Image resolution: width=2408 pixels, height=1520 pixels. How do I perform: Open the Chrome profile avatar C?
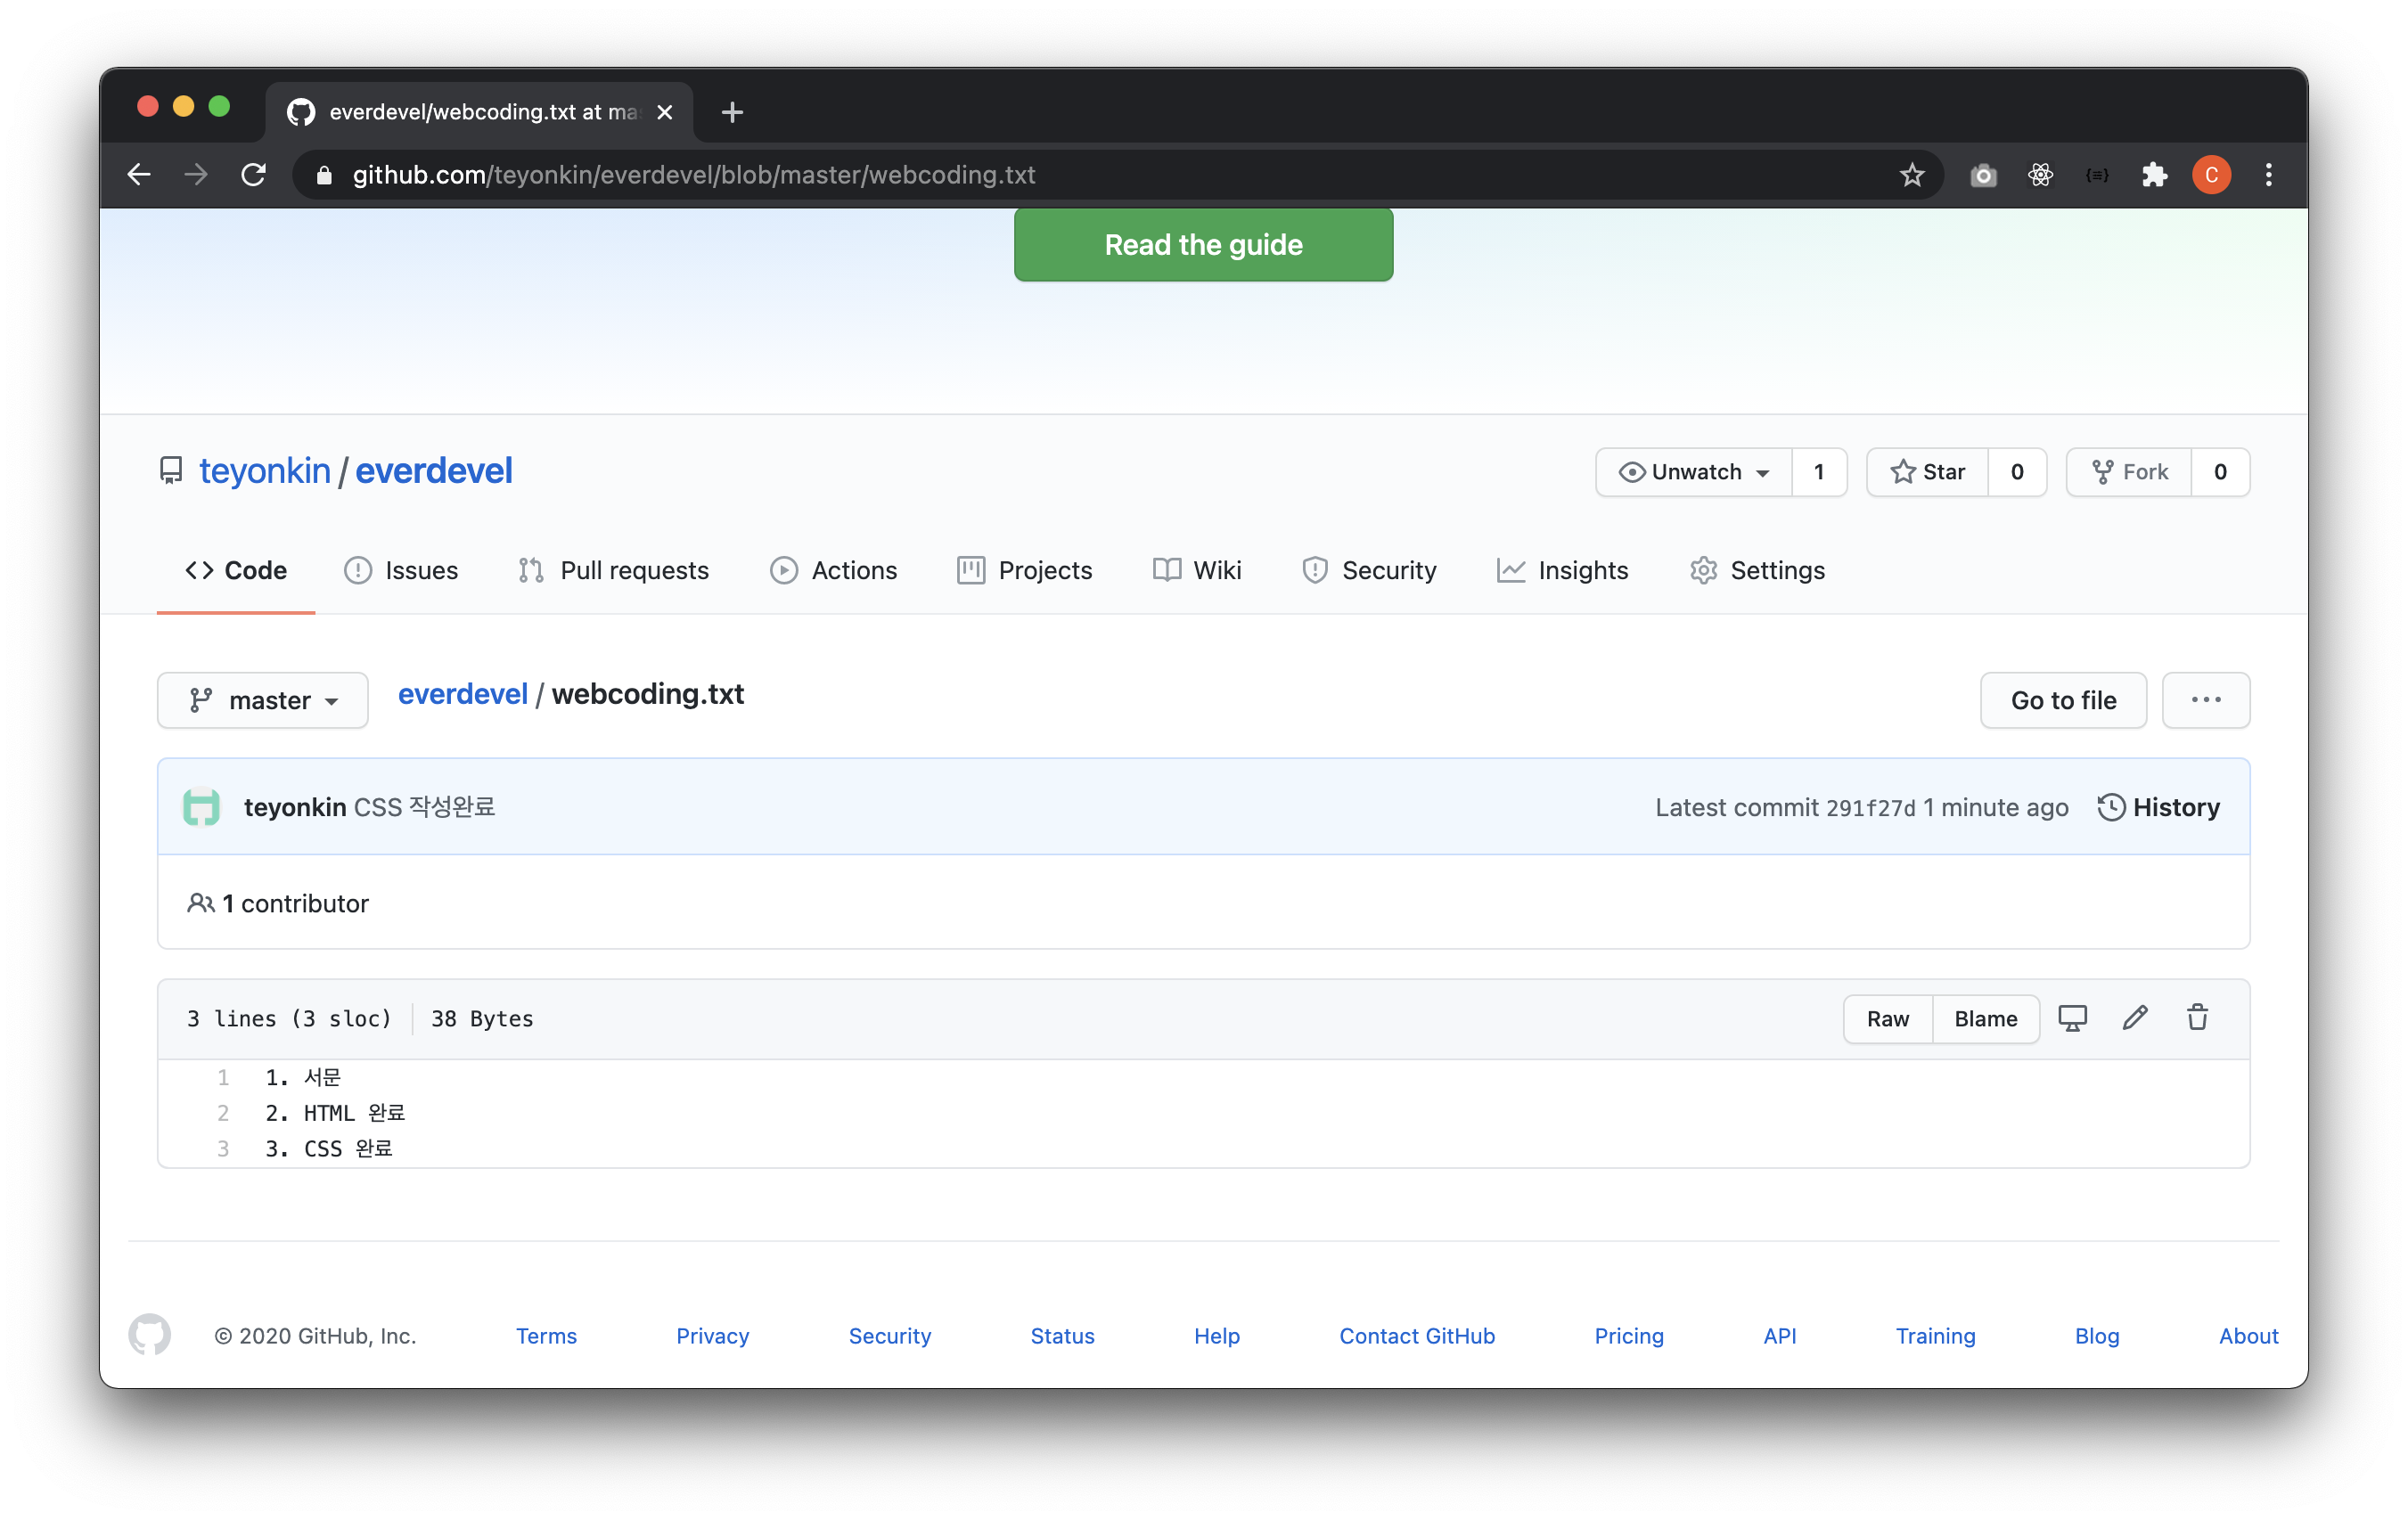2211,175
